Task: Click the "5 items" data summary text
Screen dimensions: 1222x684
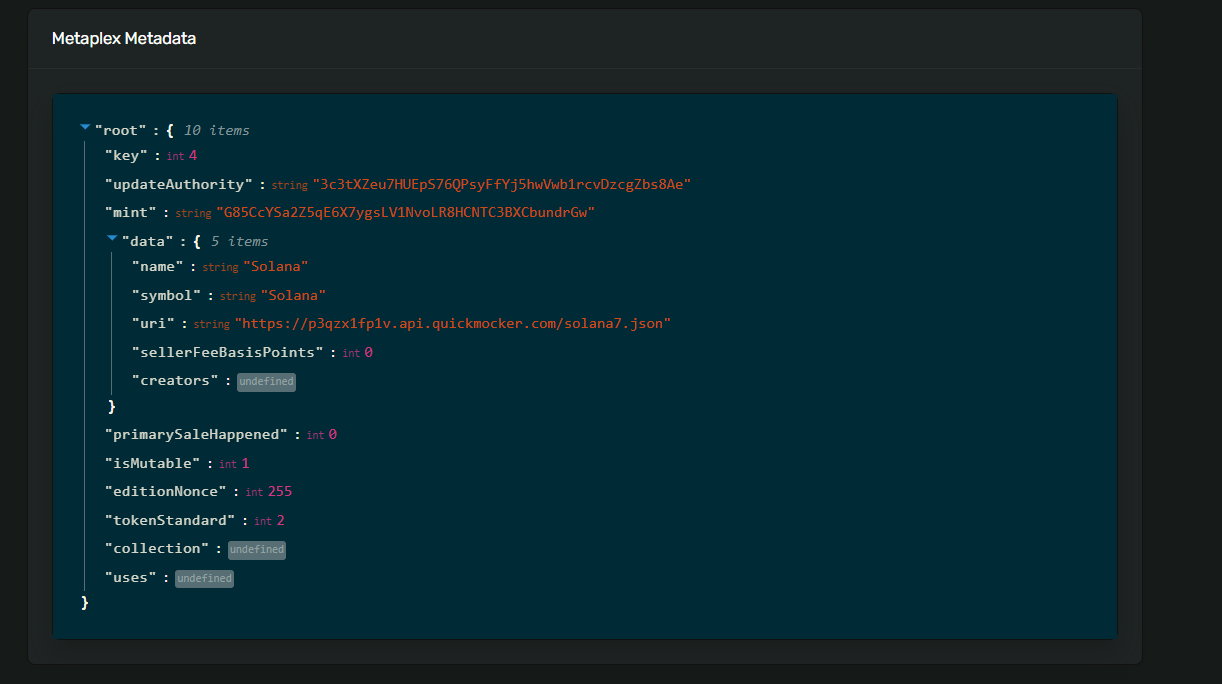Action: coord(239,242)
